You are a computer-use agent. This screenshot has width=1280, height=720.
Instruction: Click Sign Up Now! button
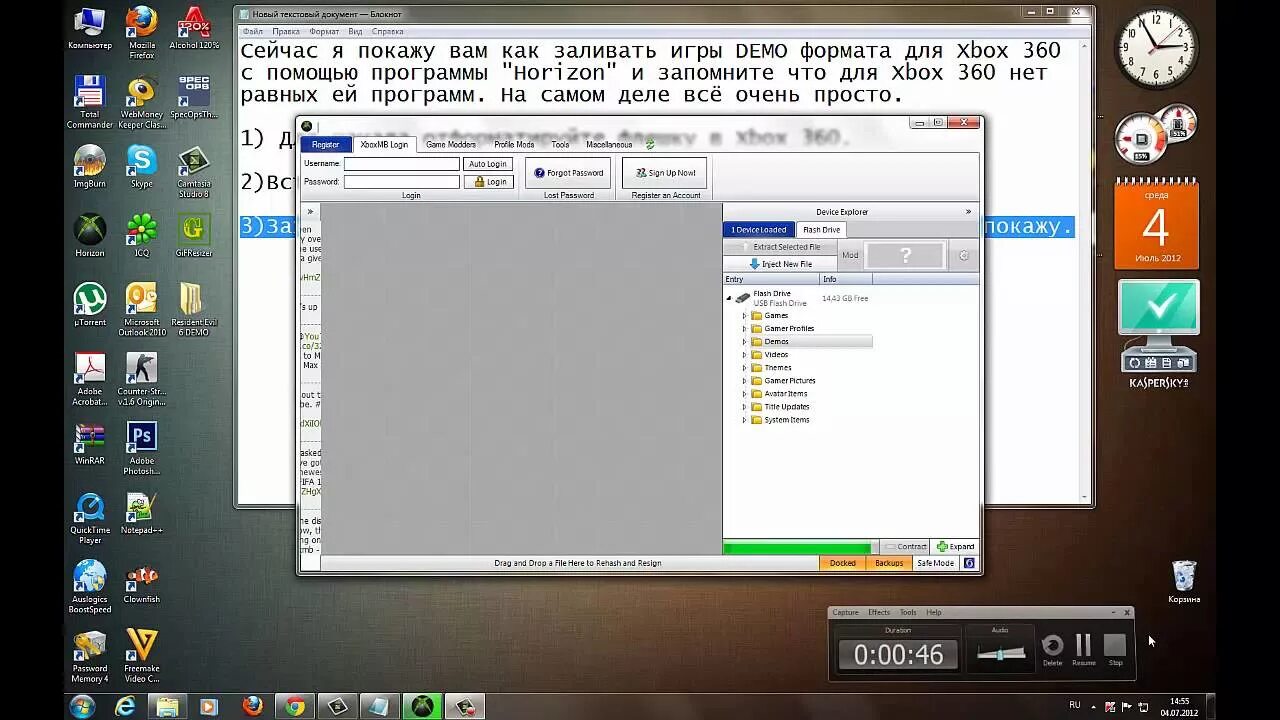[x=664, y=173]
